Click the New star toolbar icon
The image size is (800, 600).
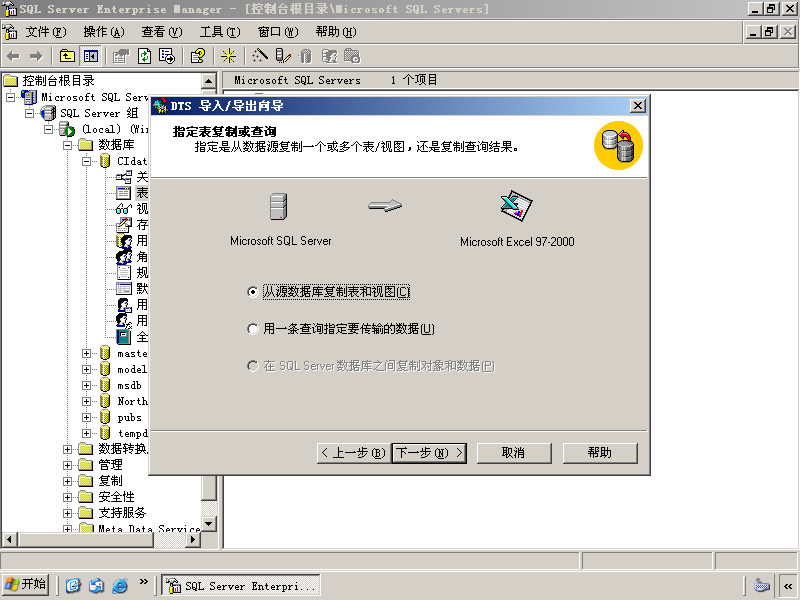(228, 56)
